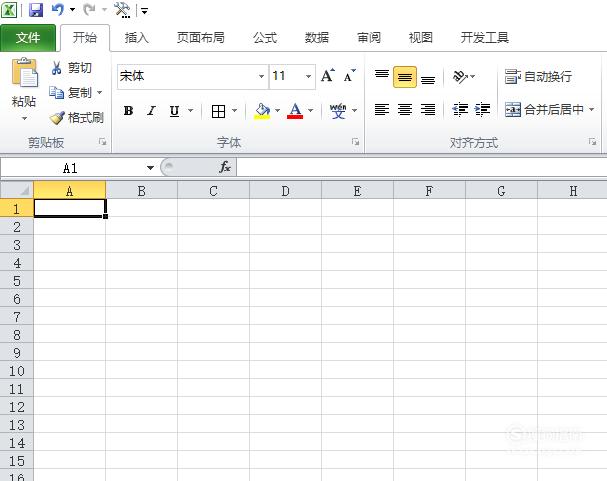Apply yellow fill color bucket
607x481 pixels.
262,111
